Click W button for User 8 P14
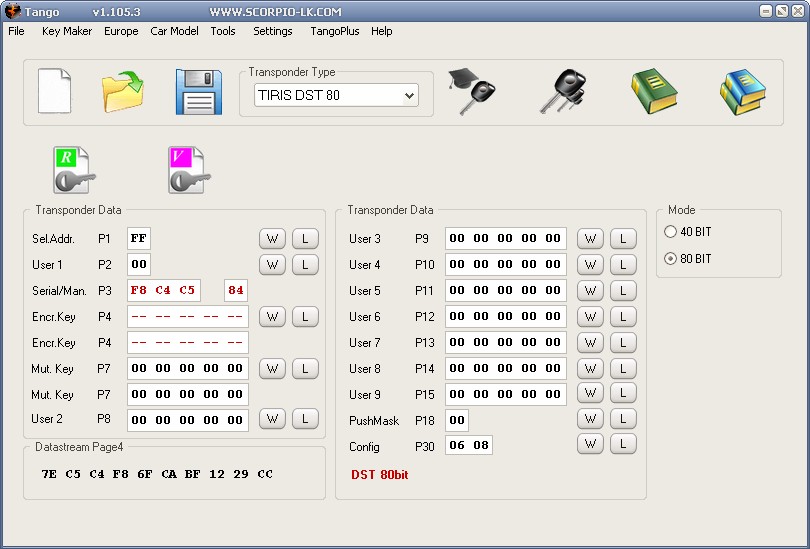 590,369
